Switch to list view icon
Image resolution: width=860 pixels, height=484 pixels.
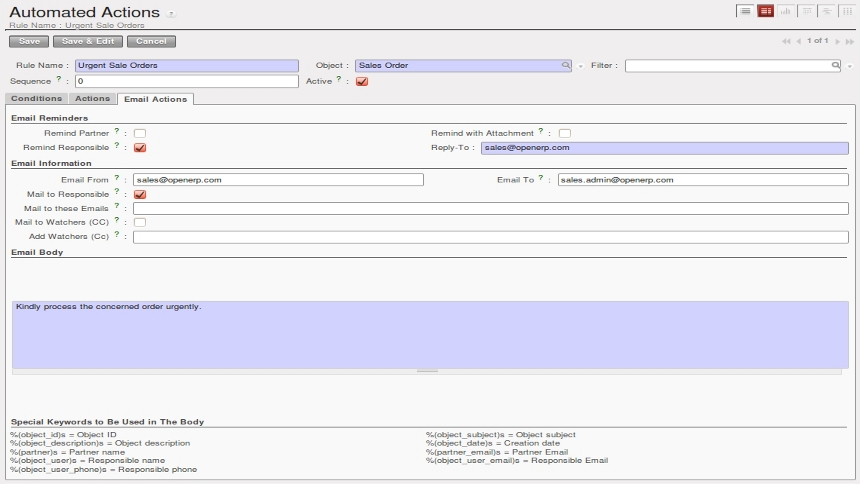tap(745, 11)
